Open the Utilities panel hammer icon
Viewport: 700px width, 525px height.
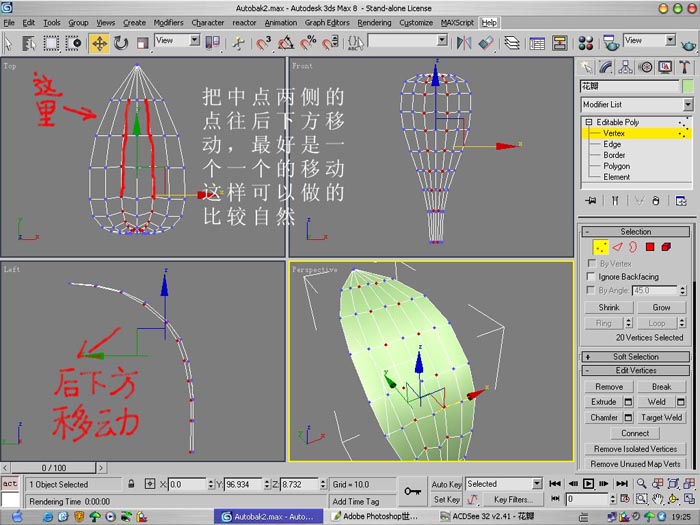tap(684, 67)
